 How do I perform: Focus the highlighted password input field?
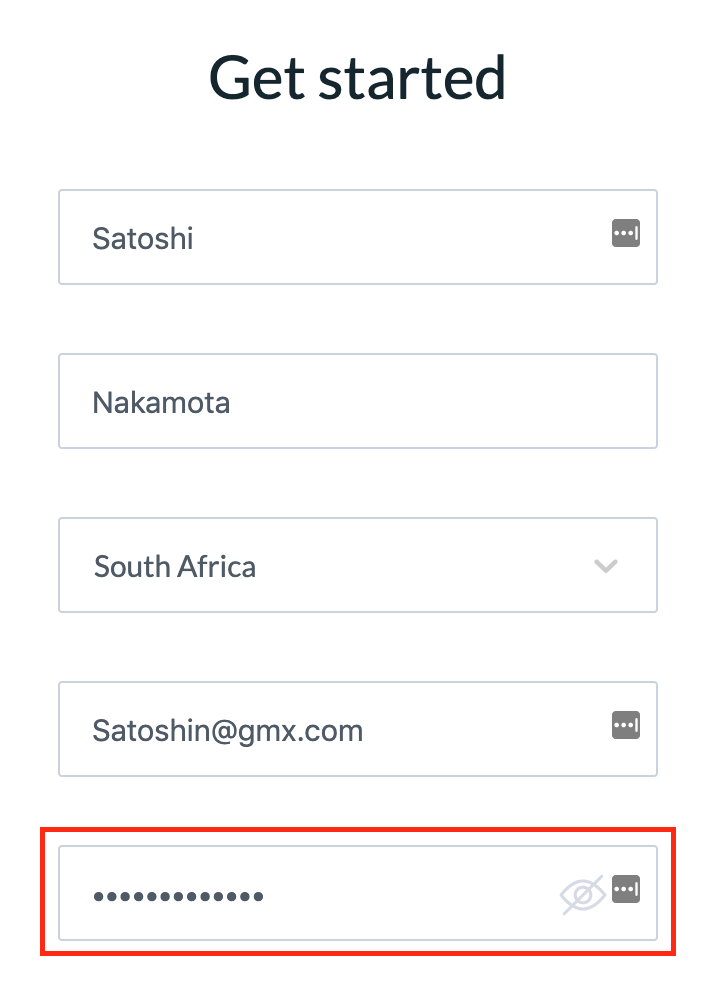click(358, 893)
